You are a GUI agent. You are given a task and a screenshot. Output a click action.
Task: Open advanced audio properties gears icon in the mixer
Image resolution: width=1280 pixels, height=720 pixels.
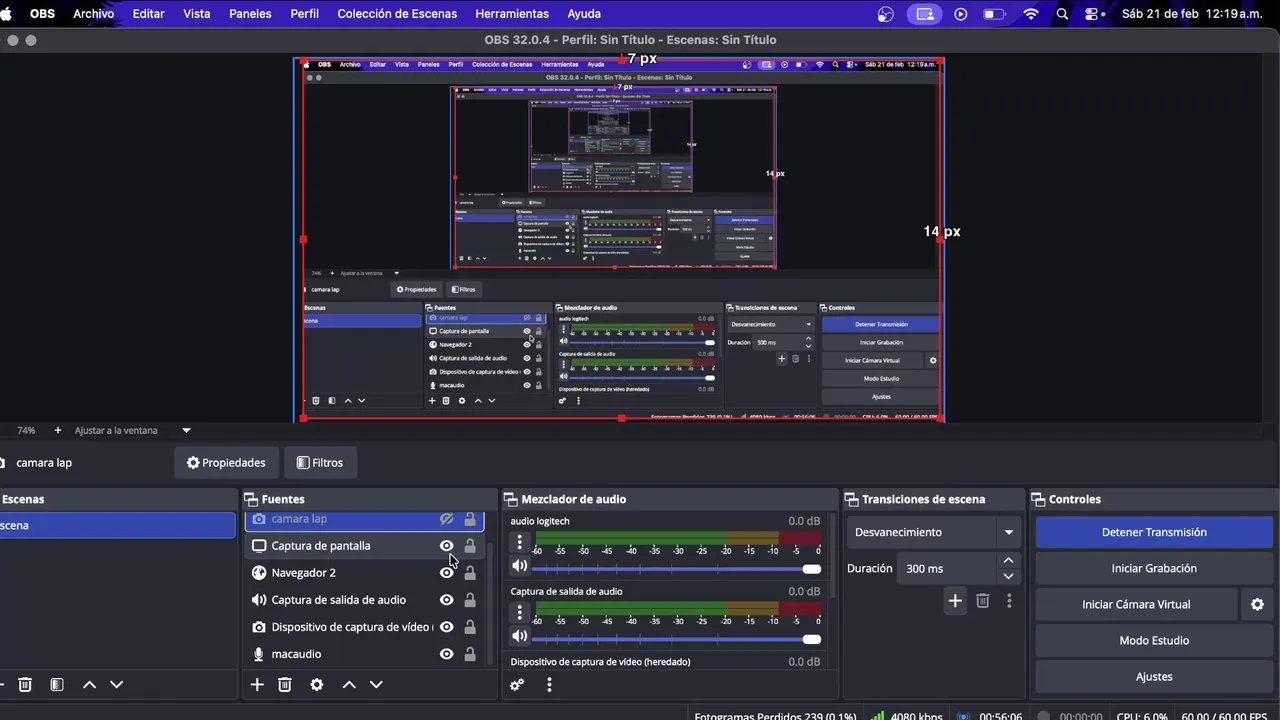tap(517, 684)
